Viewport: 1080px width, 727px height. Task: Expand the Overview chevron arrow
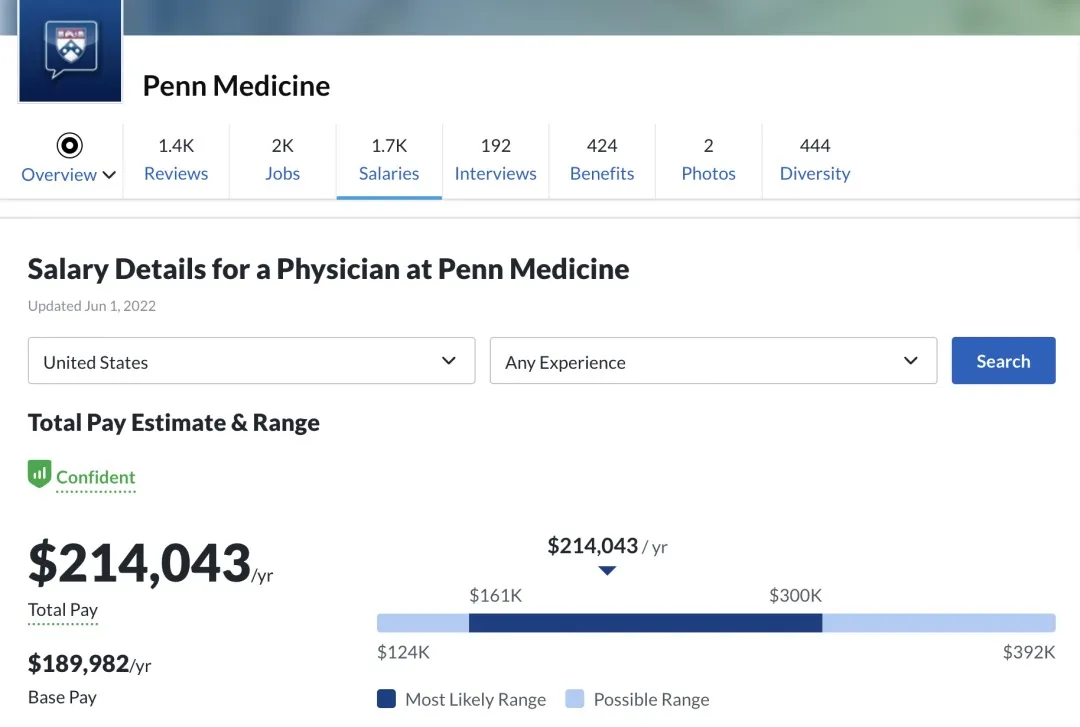[x=109, y=175]
